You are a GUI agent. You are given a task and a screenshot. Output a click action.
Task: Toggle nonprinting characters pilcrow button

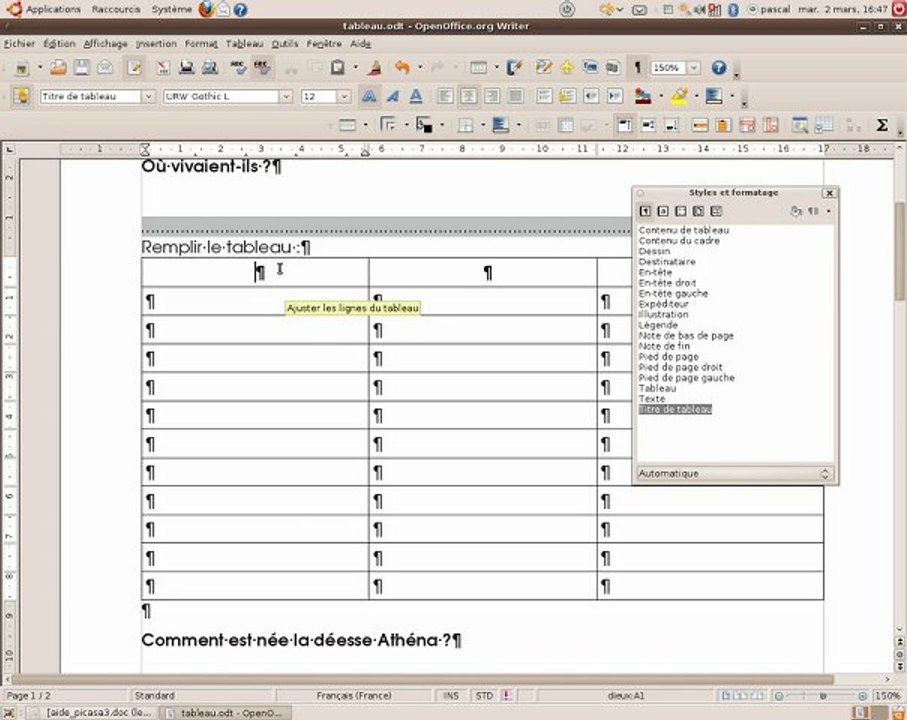pos(637,68)
